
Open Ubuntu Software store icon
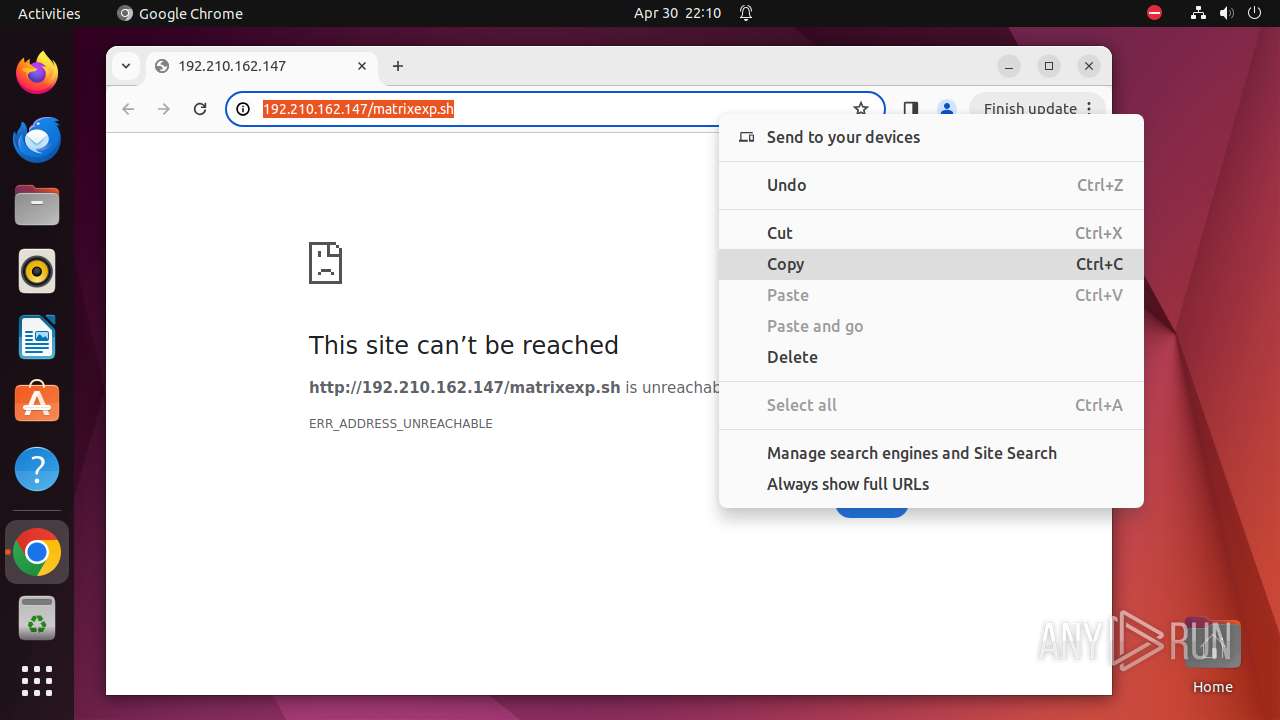click(37, 402)
